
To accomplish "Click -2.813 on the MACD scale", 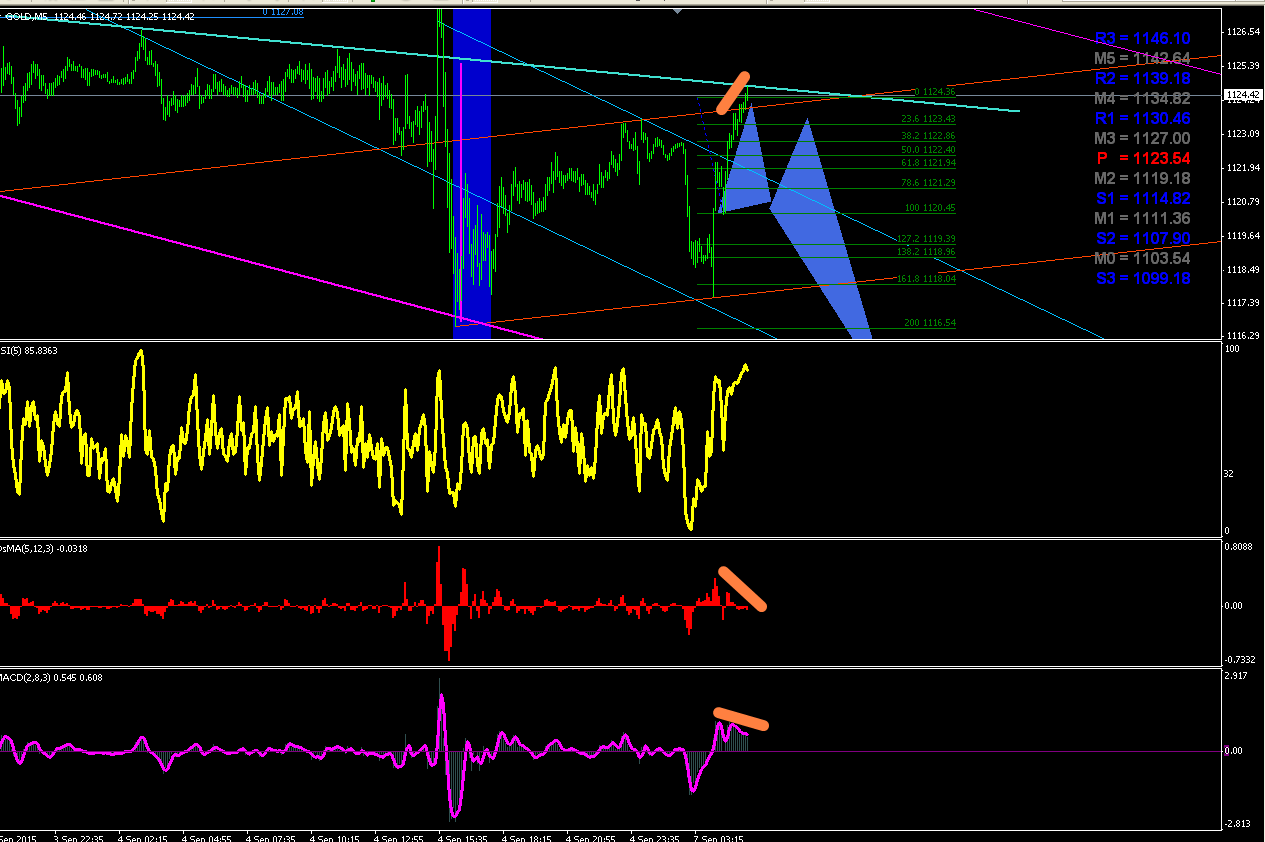I will 1240,824.
